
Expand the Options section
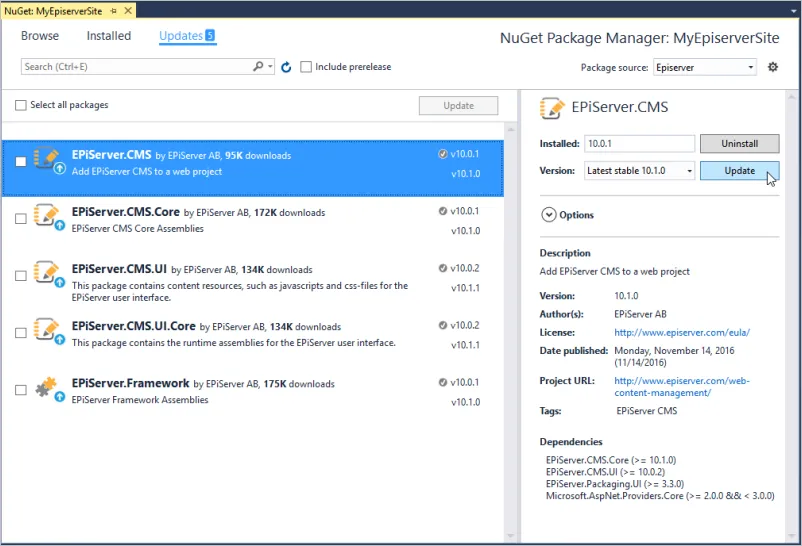[x=548, y=215]
